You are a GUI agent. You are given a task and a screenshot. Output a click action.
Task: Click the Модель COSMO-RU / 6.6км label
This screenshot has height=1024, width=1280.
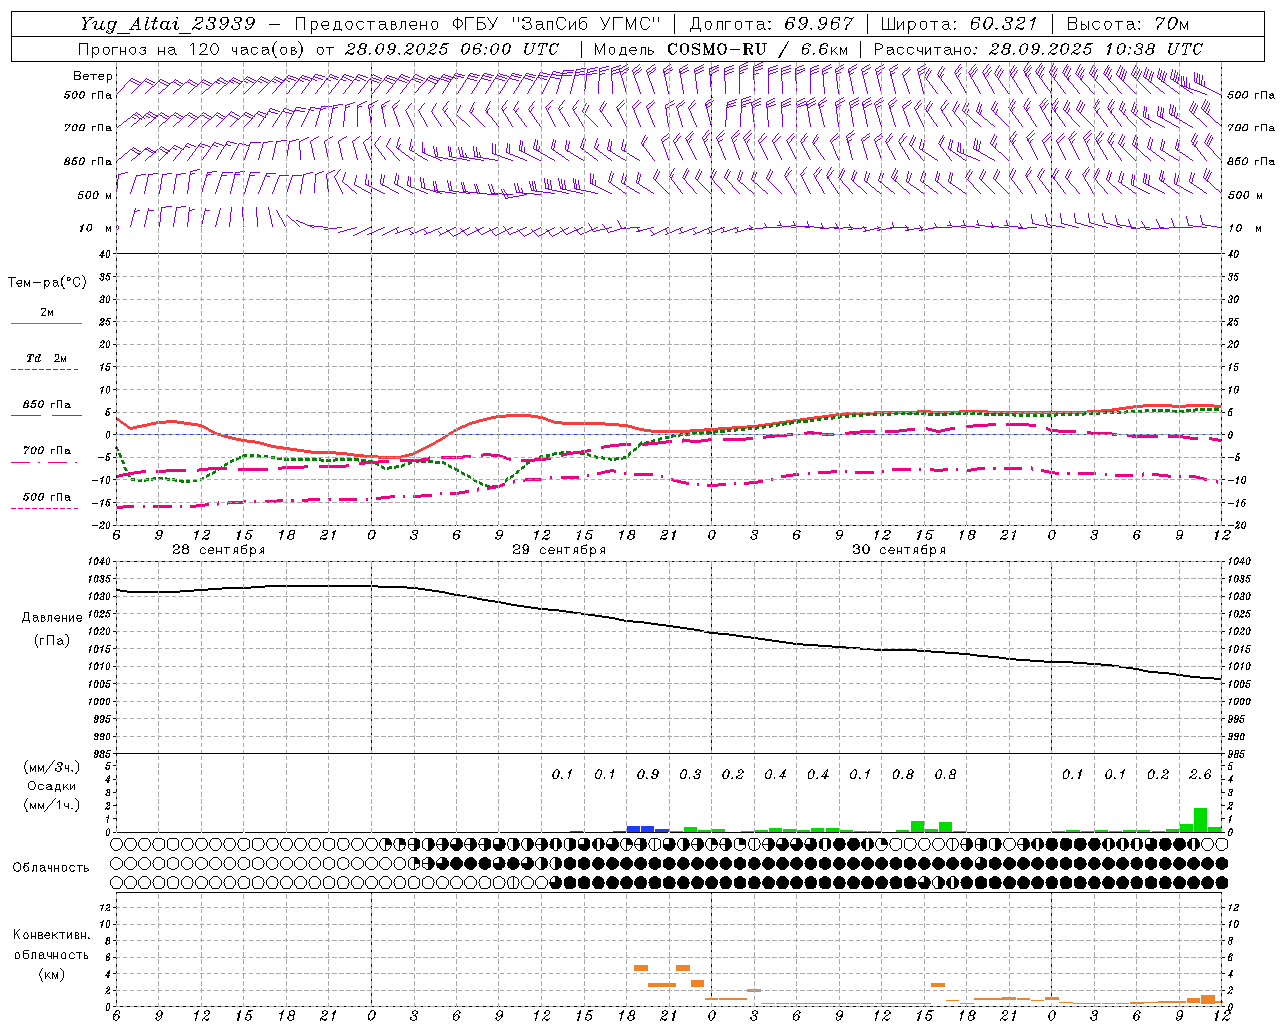point(721,49)
